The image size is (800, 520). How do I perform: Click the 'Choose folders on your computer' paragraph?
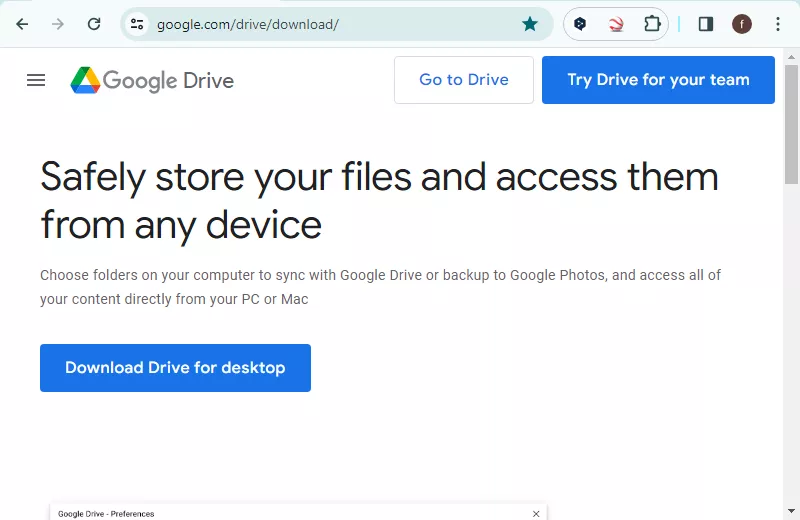[380, 287]
